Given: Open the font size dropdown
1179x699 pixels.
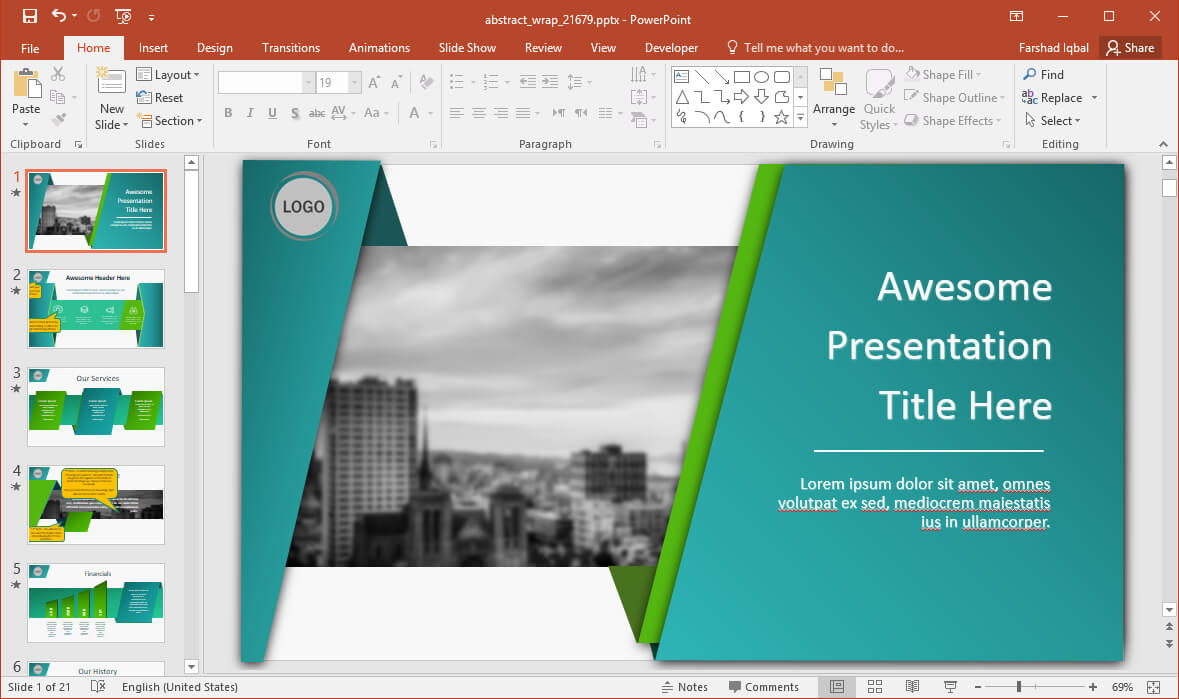Looking at the screenshot, I should click(354, 81).
